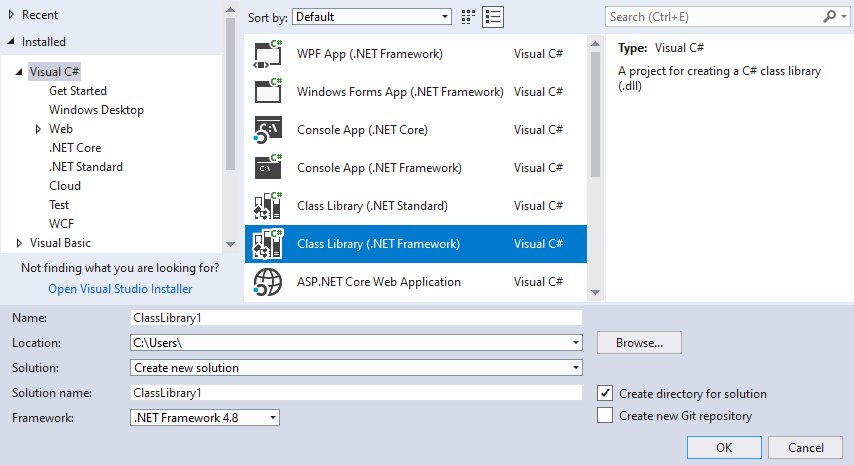854x465 pixels.
Task: Expand the Recent node
Action: 11,15
